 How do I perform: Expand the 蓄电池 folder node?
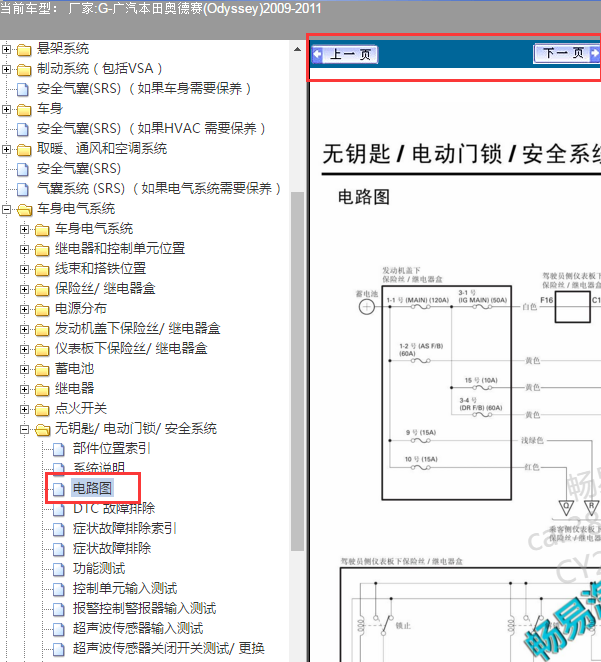pos(24,369)
